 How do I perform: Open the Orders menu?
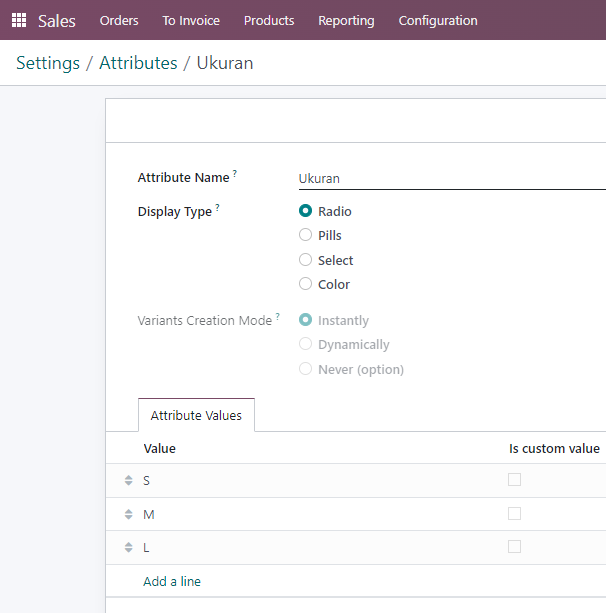click(x=119, y=20)
